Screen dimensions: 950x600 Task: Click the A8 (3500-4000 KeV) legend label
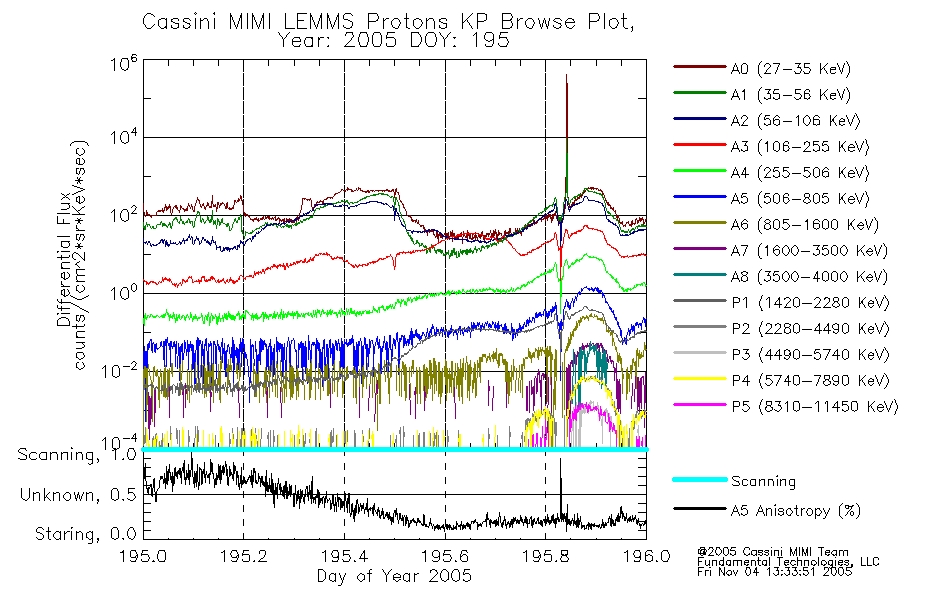pos(809,278)
